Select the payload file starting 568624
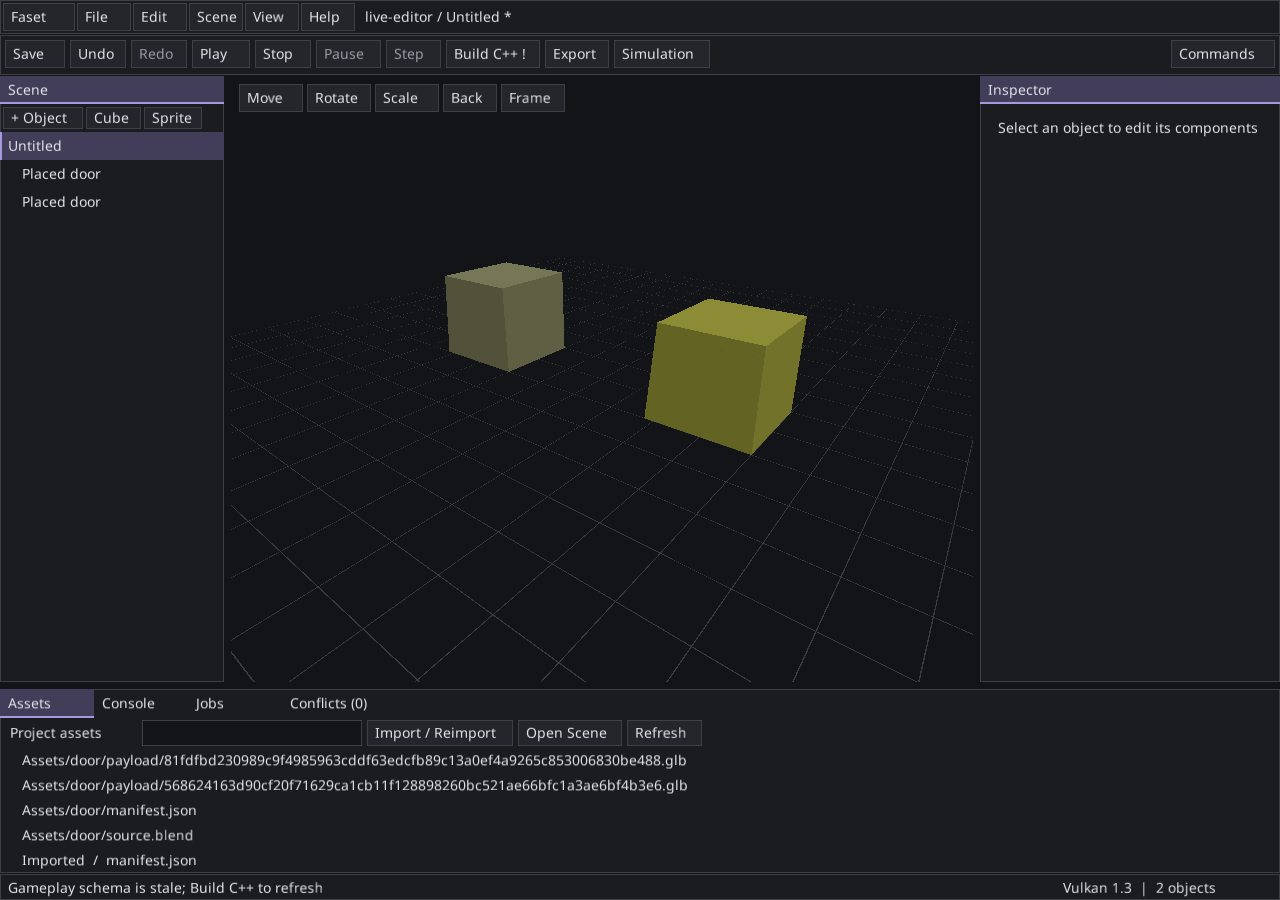This screenshot has height=900, width=1280. pos(355,786)
